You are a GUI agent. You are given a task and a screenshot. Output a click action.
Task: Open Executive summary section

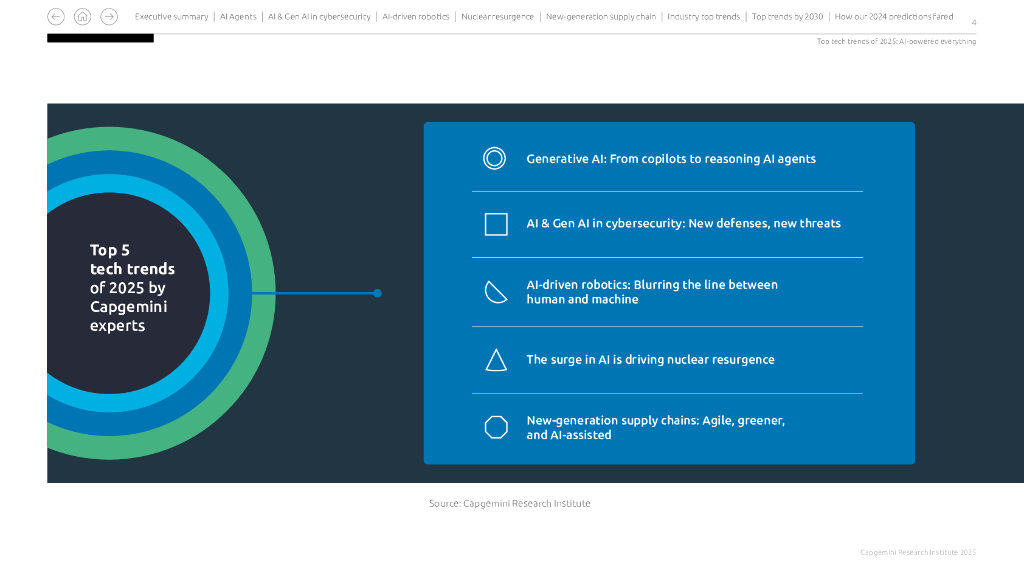pos(171,17)
